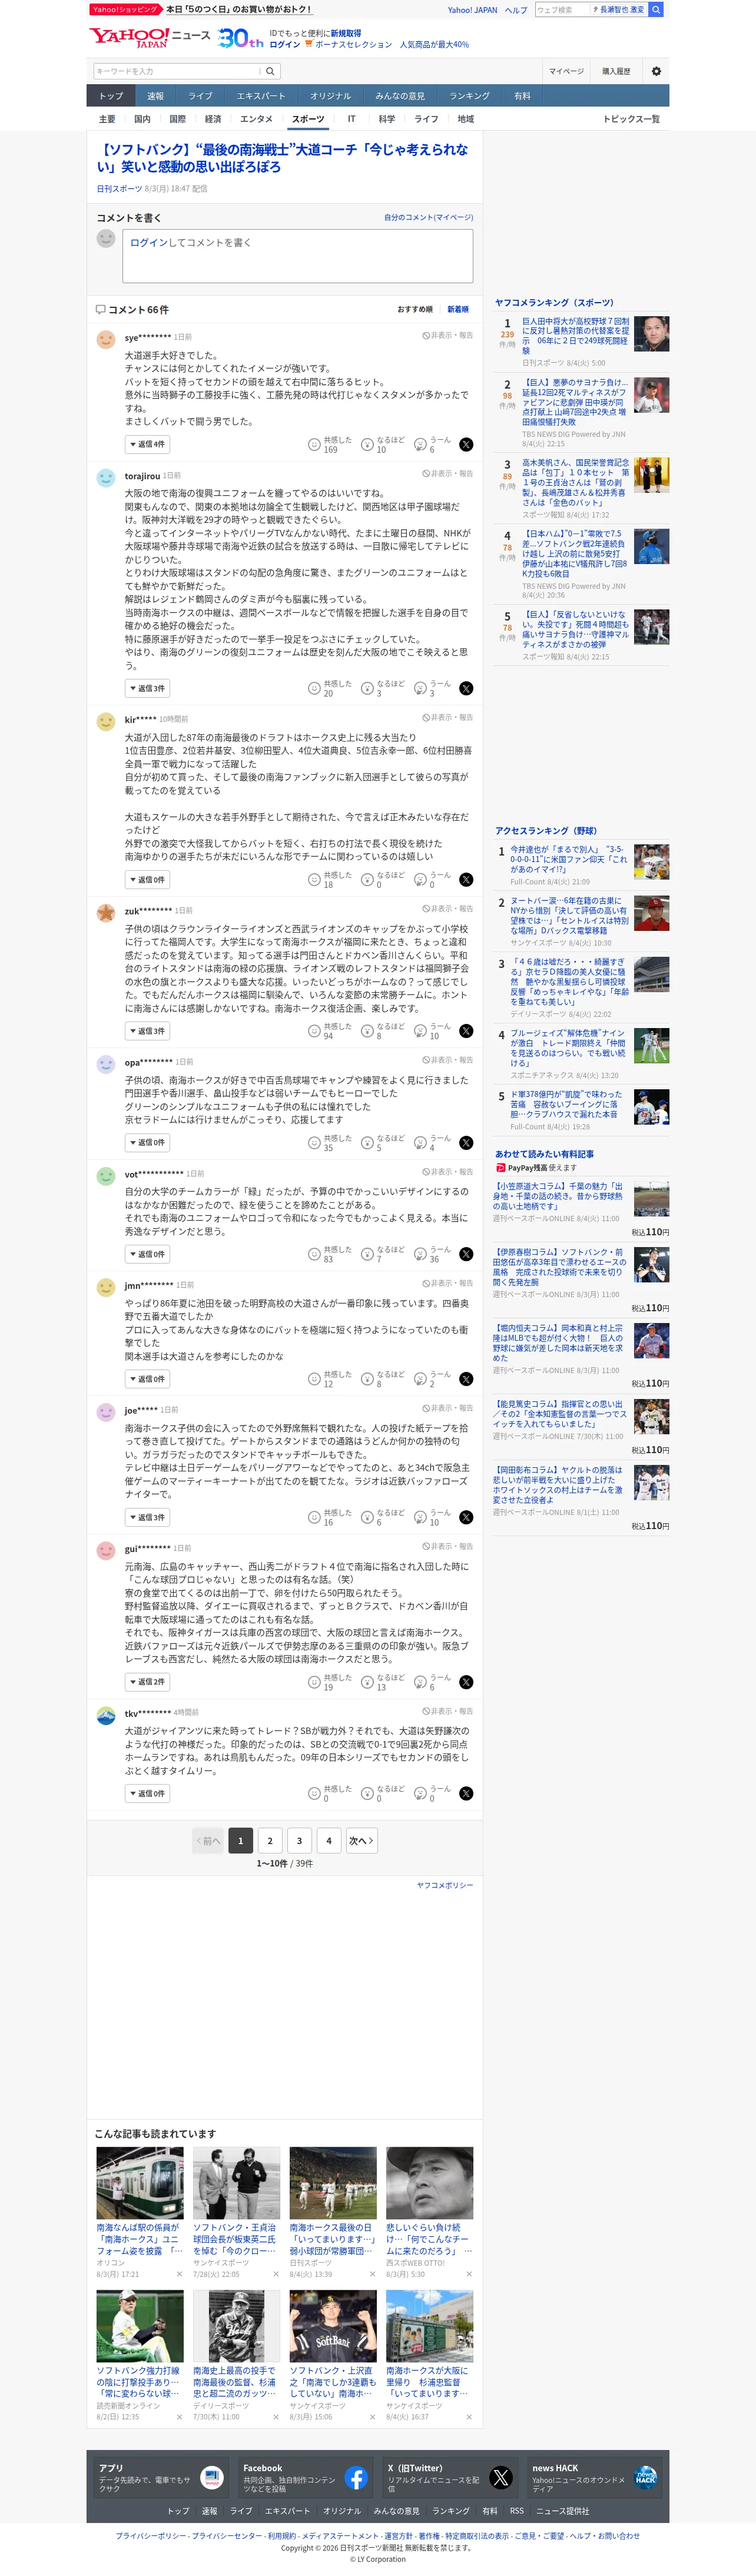
Task: Expand 返信3件 under joe's comment
Action: (x=147, y=1517)
